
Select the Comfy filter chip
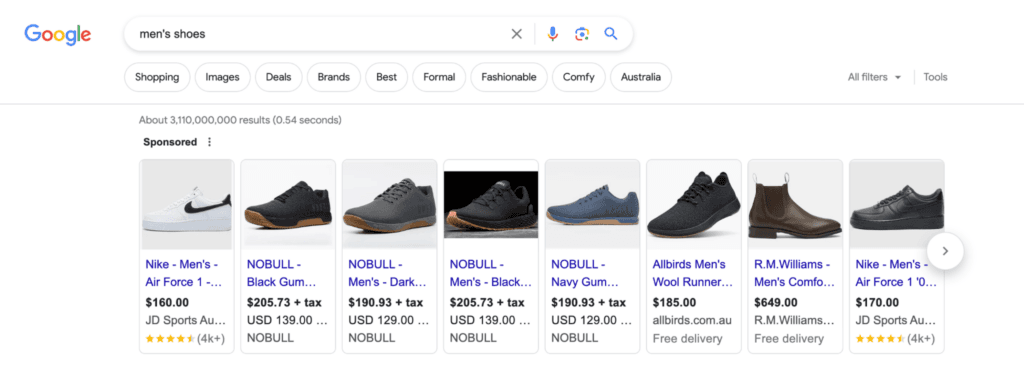coord(579,77)
